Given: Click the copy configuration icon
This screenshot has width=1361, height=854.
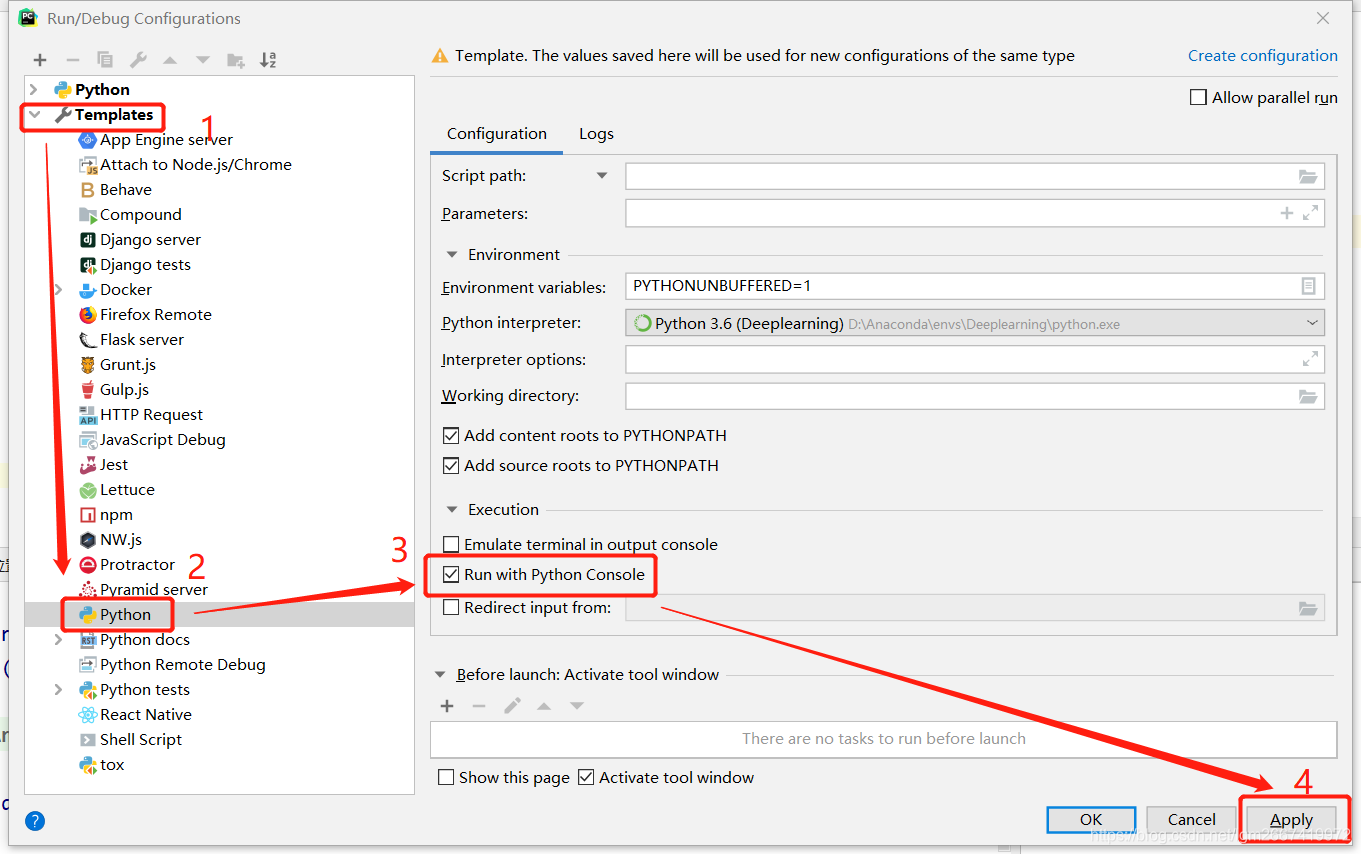Looking at the screenshot, I should pyautogui.click(x=105, y=60).
